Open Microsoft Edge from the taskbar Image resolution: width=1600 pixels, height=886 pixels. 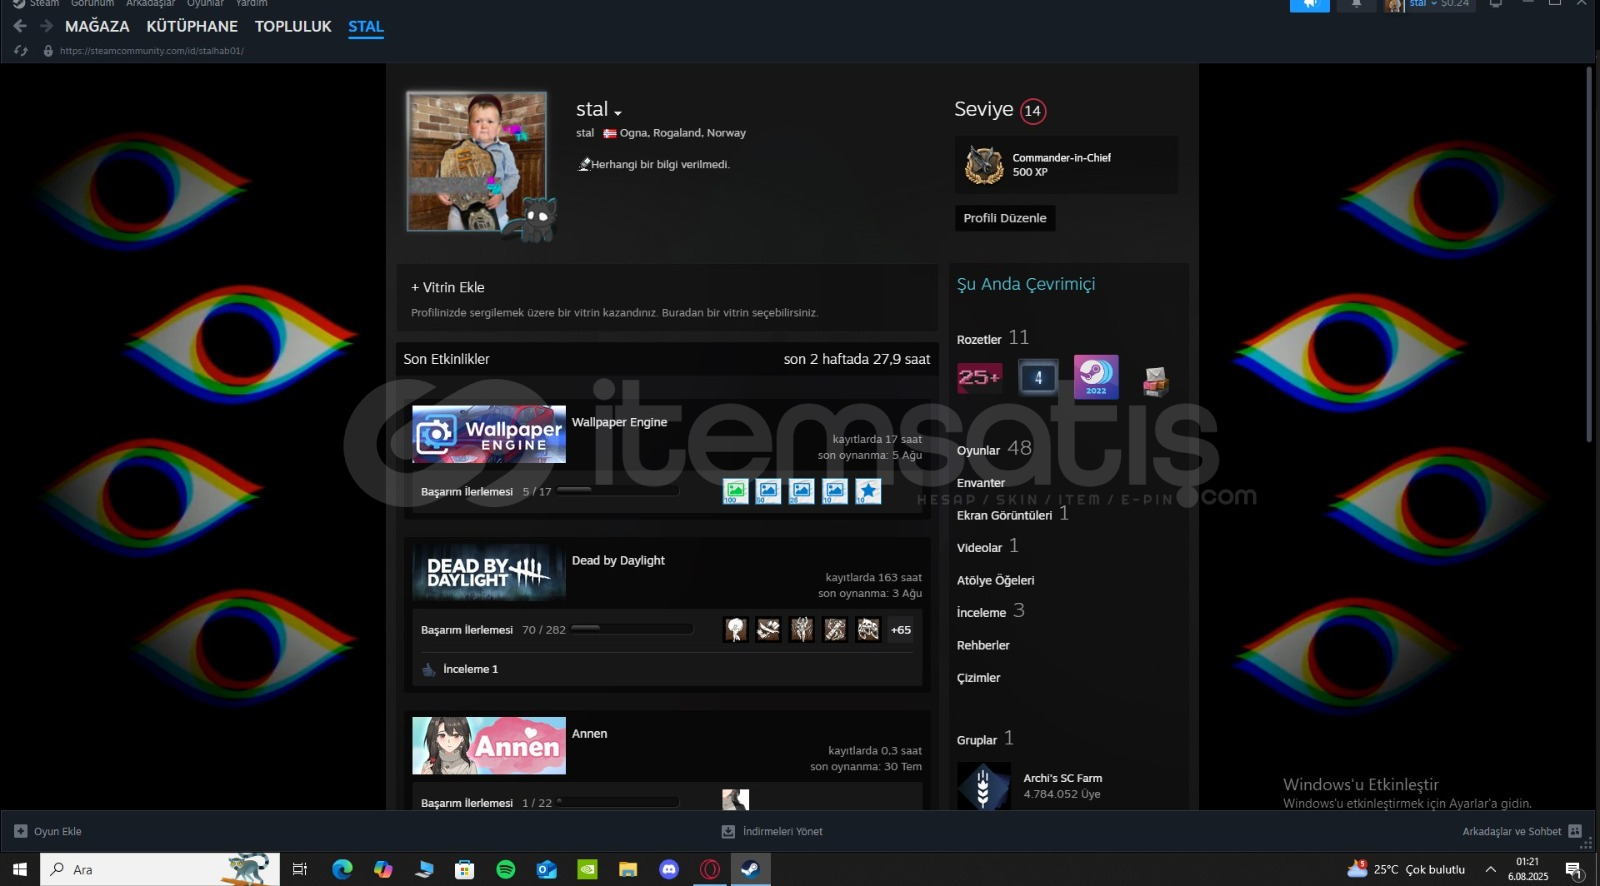click(342, 869)
